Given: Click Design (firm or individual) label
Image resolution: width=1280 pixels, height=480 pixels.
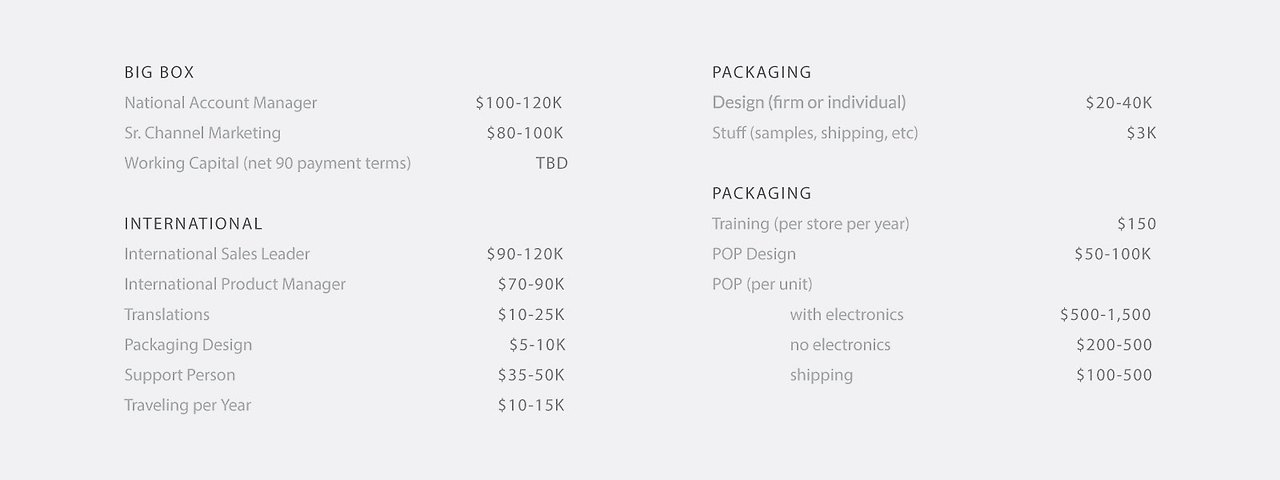Looking at the screenshot, I should [809, 103].
